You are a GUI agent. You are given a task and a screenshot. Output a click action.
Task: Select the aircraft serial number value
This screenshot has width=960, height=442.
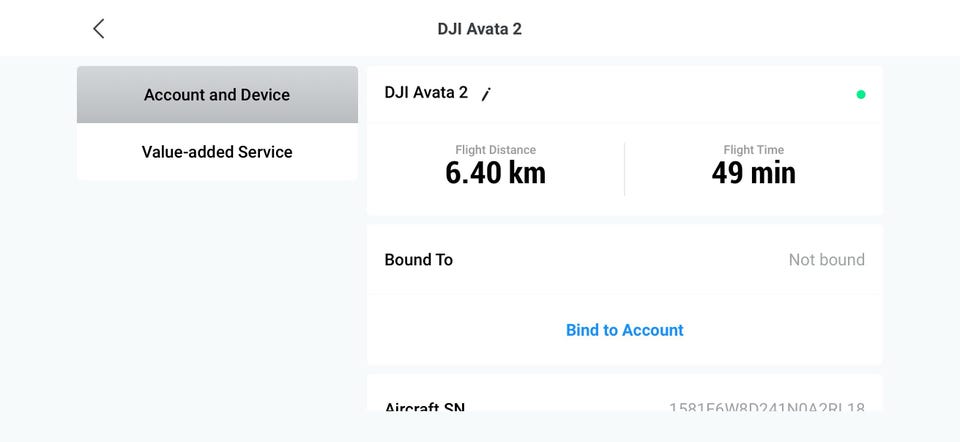point(766,406)
